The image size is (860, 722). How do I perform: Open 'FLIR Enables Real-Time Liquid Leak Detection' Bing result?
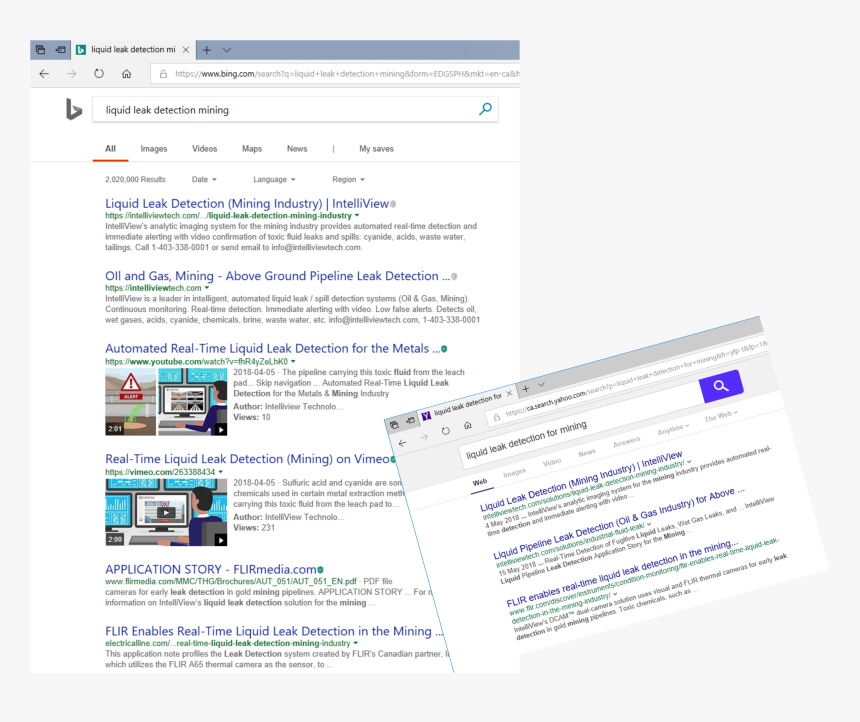274,631
